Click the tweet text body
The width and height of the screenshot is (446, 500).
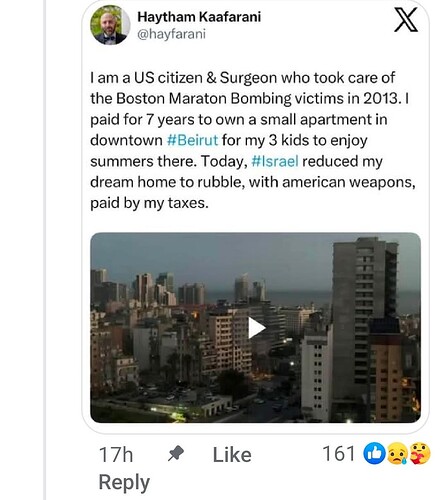click(253, 140)
